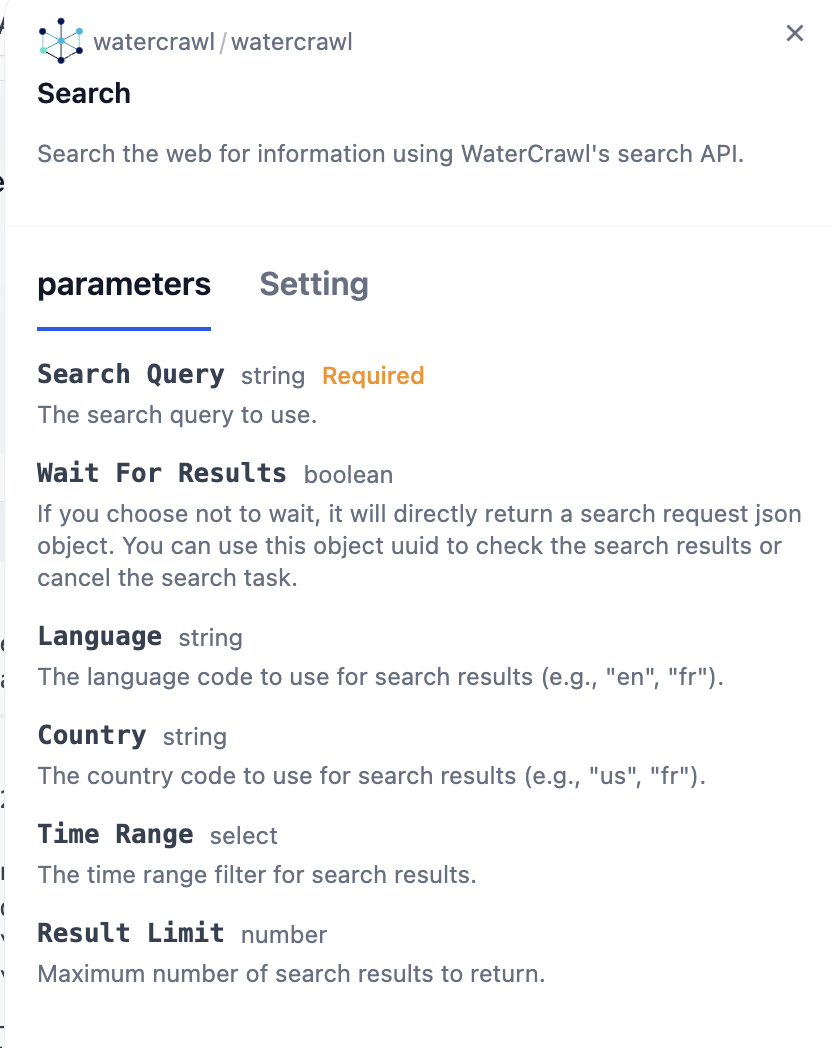Click the first watercrawl author name
832x1048 pixels.
[x=154, y=42]
